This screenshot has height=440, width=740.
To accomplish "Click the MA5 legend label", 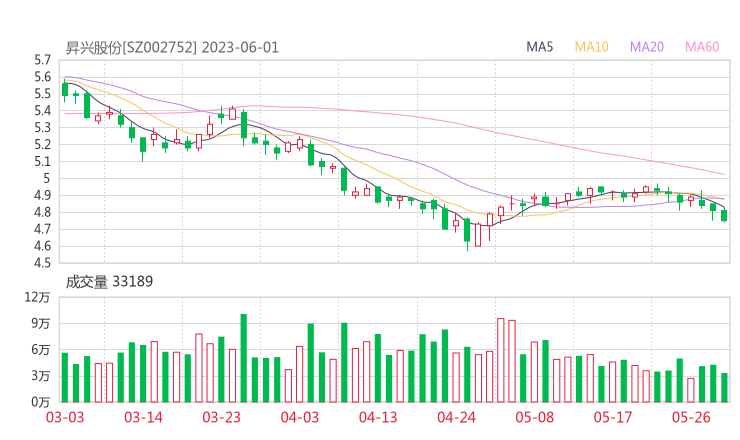I will (539, 47).
